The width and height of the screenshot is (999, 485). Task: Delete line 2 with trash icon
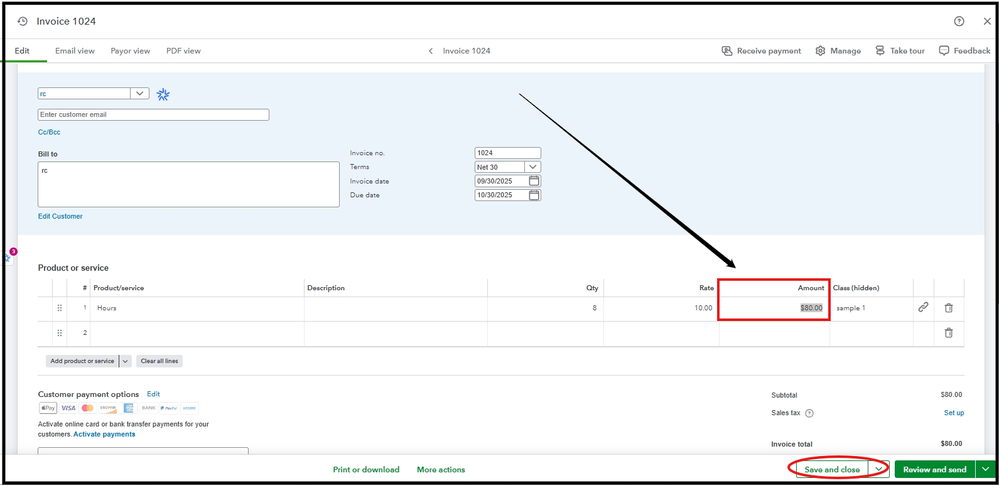coord(948,333)
